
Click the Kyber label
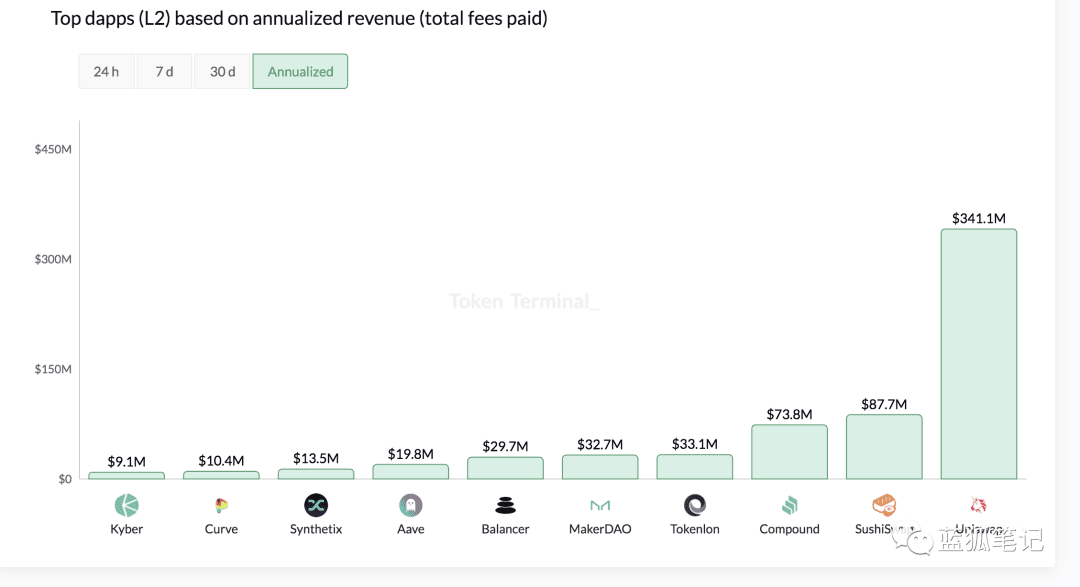tap(127, 529)
